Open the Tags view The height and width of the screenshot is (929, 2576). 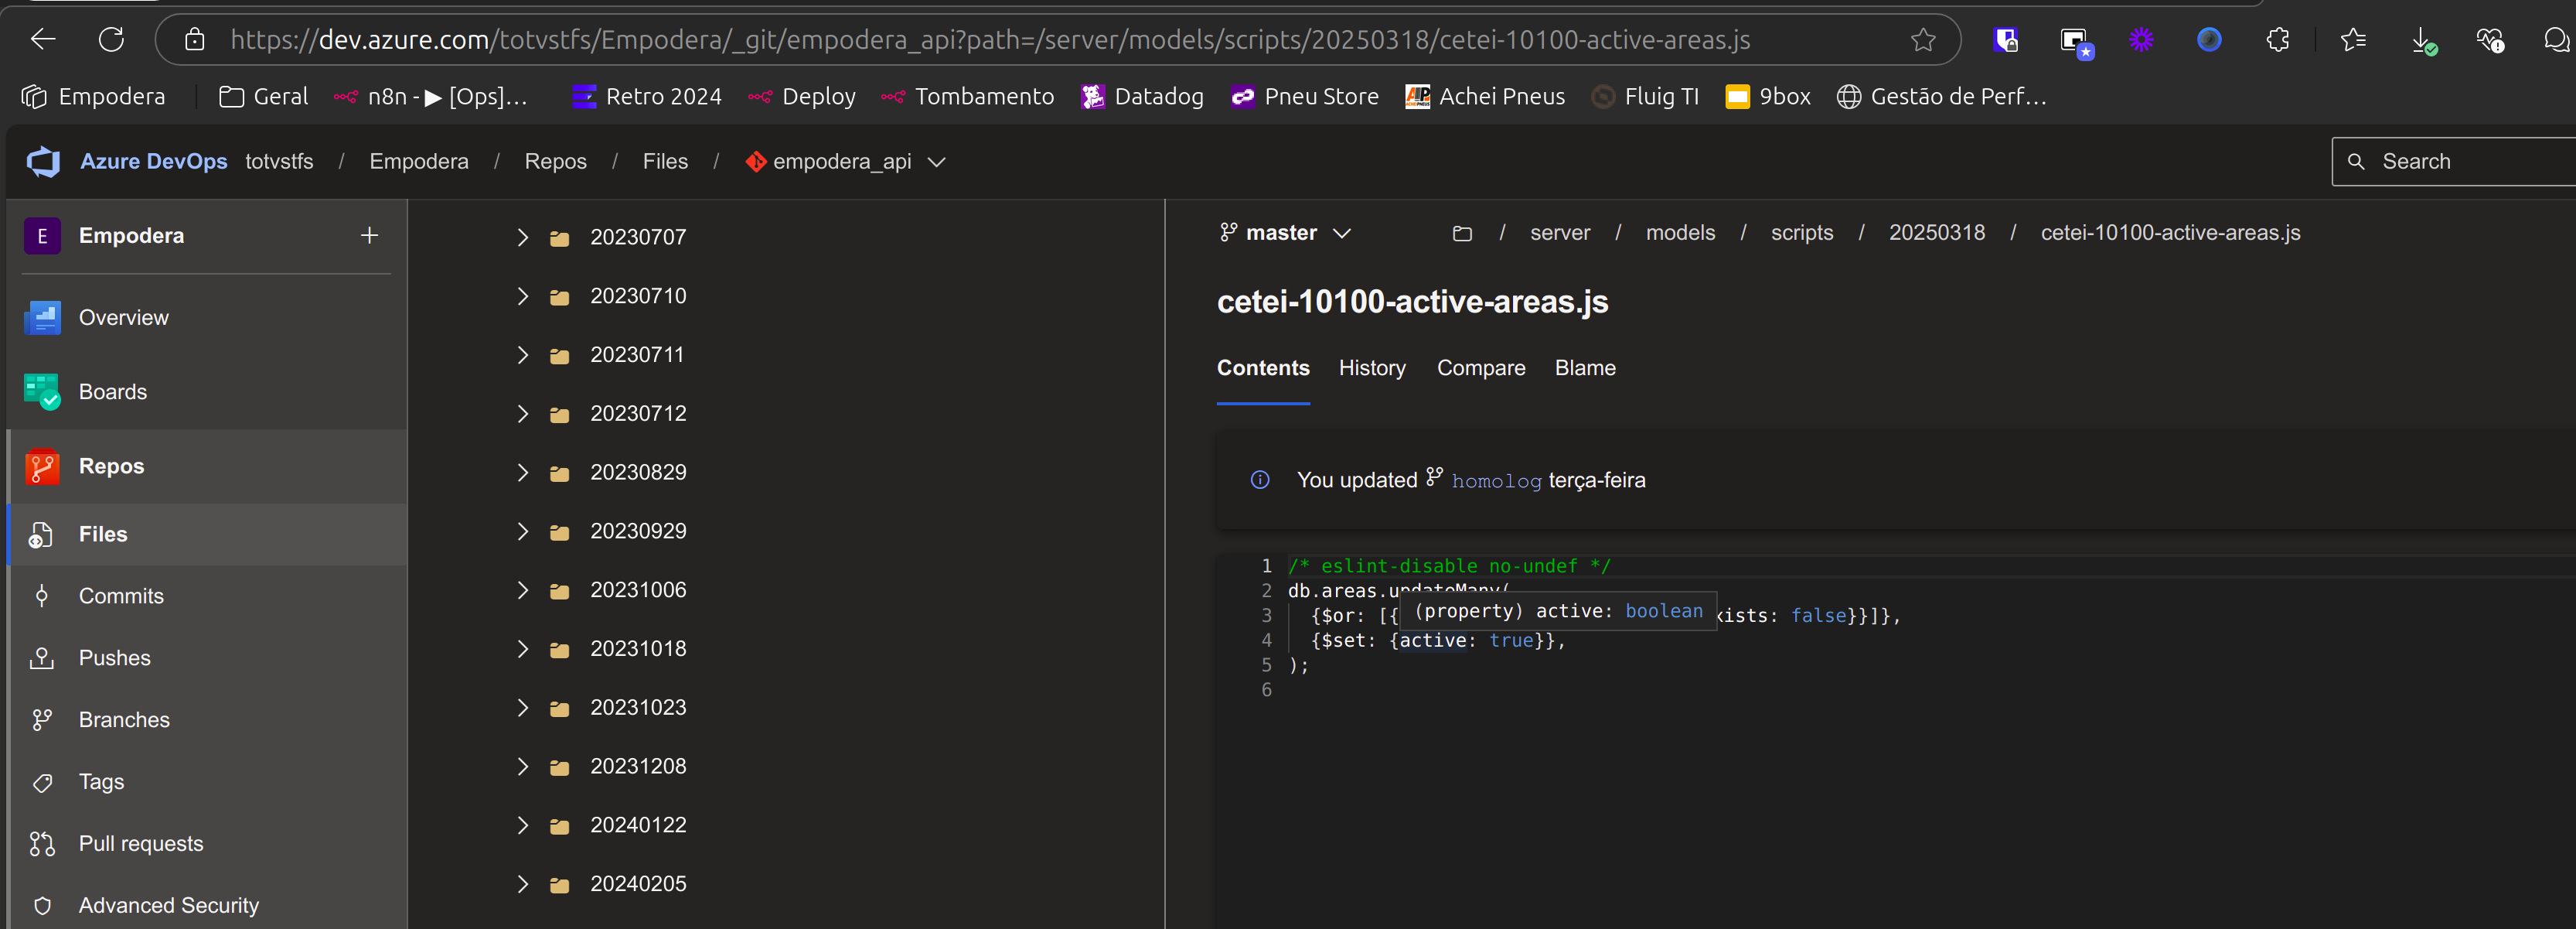[x=101, y=781]
